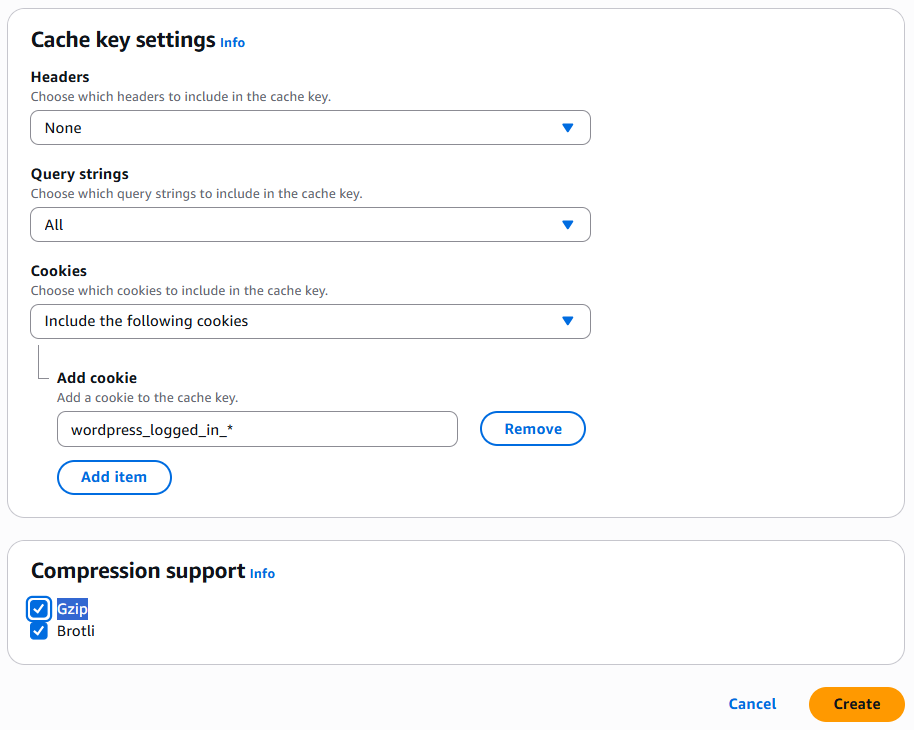
Task: Click the Query strings dropdown arrow icon
Action: pos(567,224)
